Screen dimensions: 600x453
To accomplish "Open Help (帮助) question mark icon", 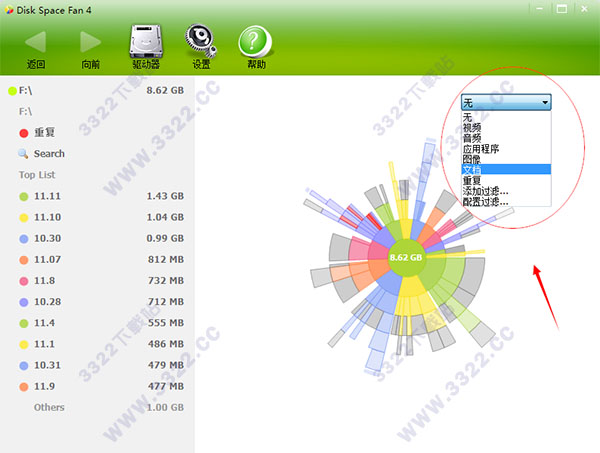I will pos(255,41).
